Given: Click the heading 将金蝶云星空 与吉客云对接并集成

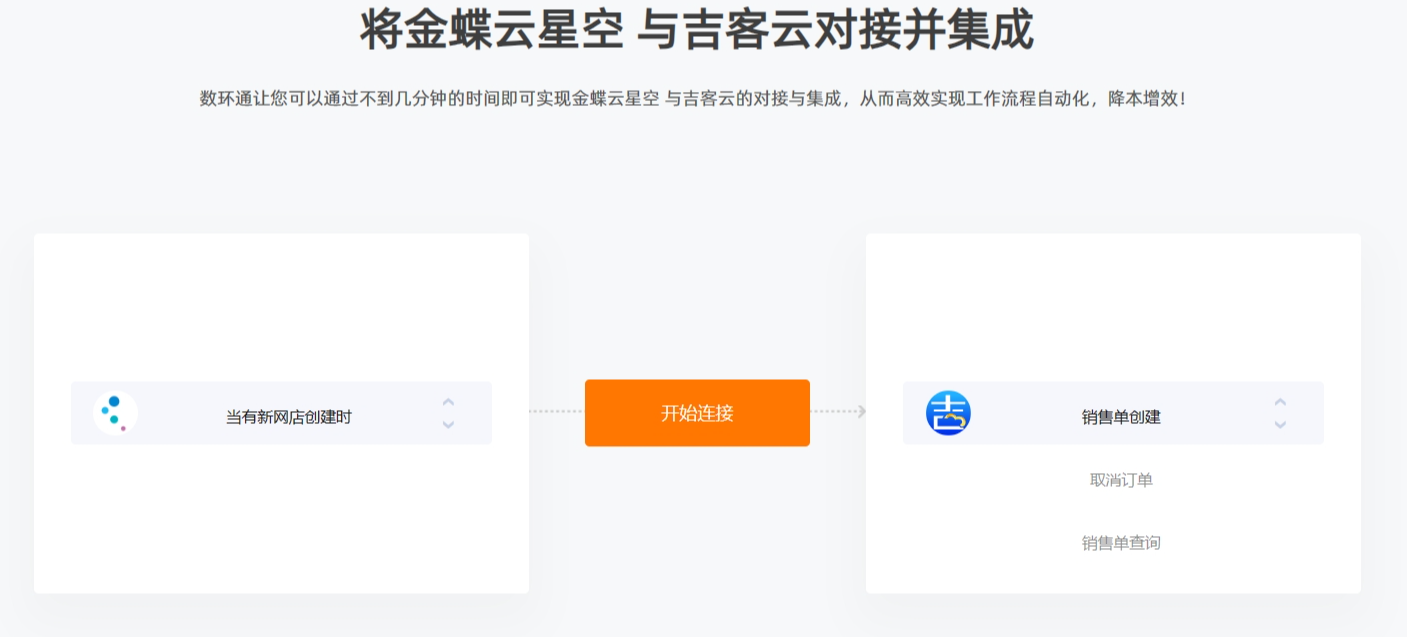Looking at the screenshot, I should (697, 30).
